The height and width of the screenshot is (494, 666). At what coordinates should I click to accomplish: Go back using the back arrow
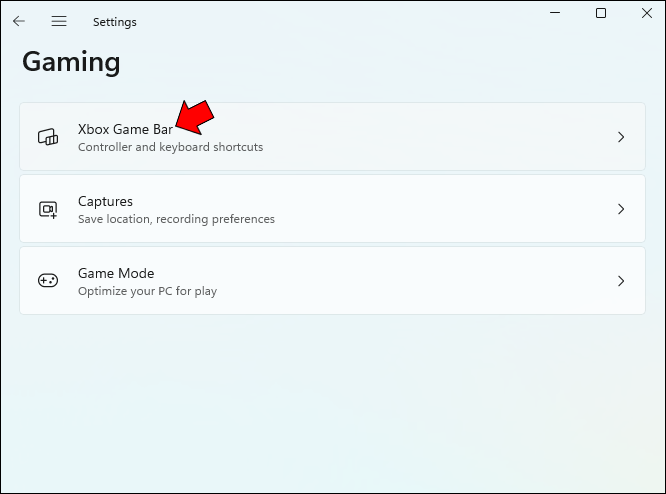(x=19, y=21)
